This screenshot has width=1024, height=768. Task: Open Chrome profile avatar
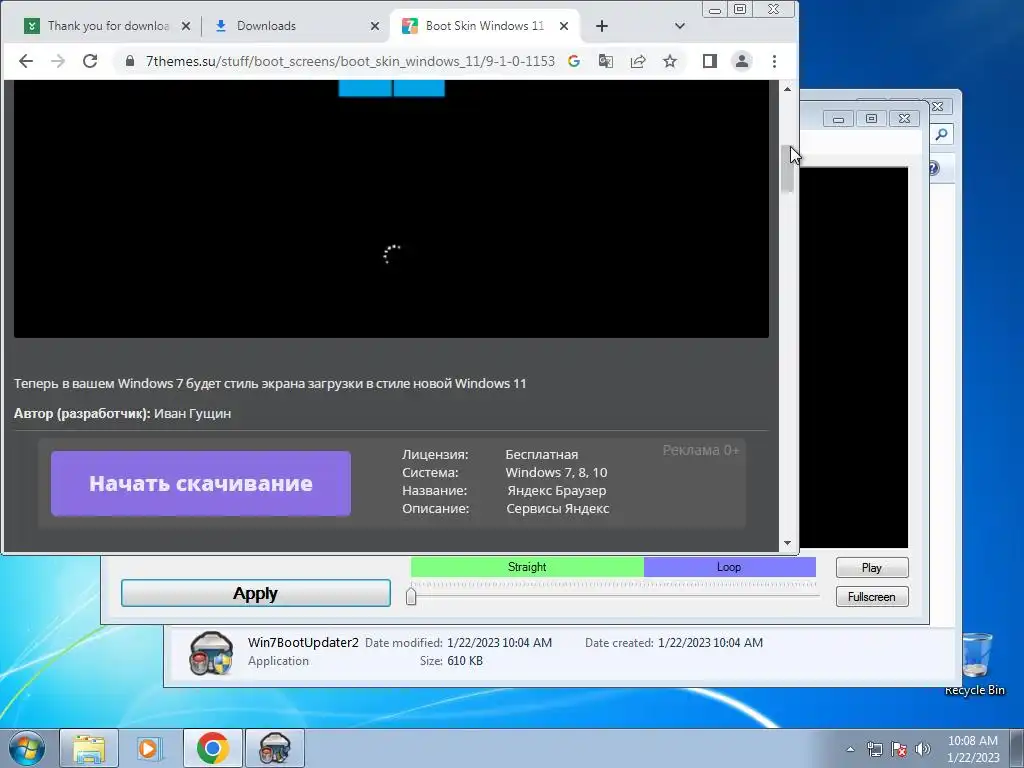742,61
